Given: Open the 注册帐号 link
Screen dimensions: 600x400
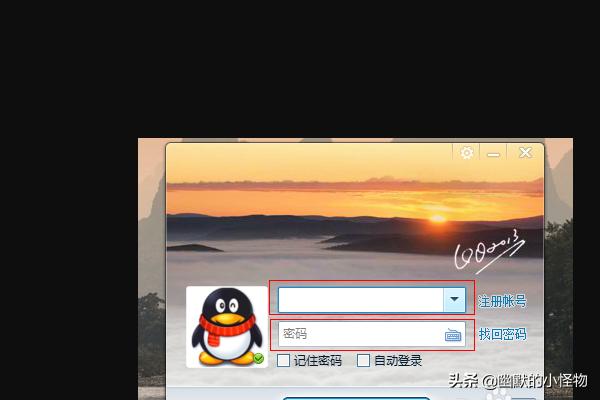Looking at the screenshot, I should pyautogui.click(x=502, y=301).
